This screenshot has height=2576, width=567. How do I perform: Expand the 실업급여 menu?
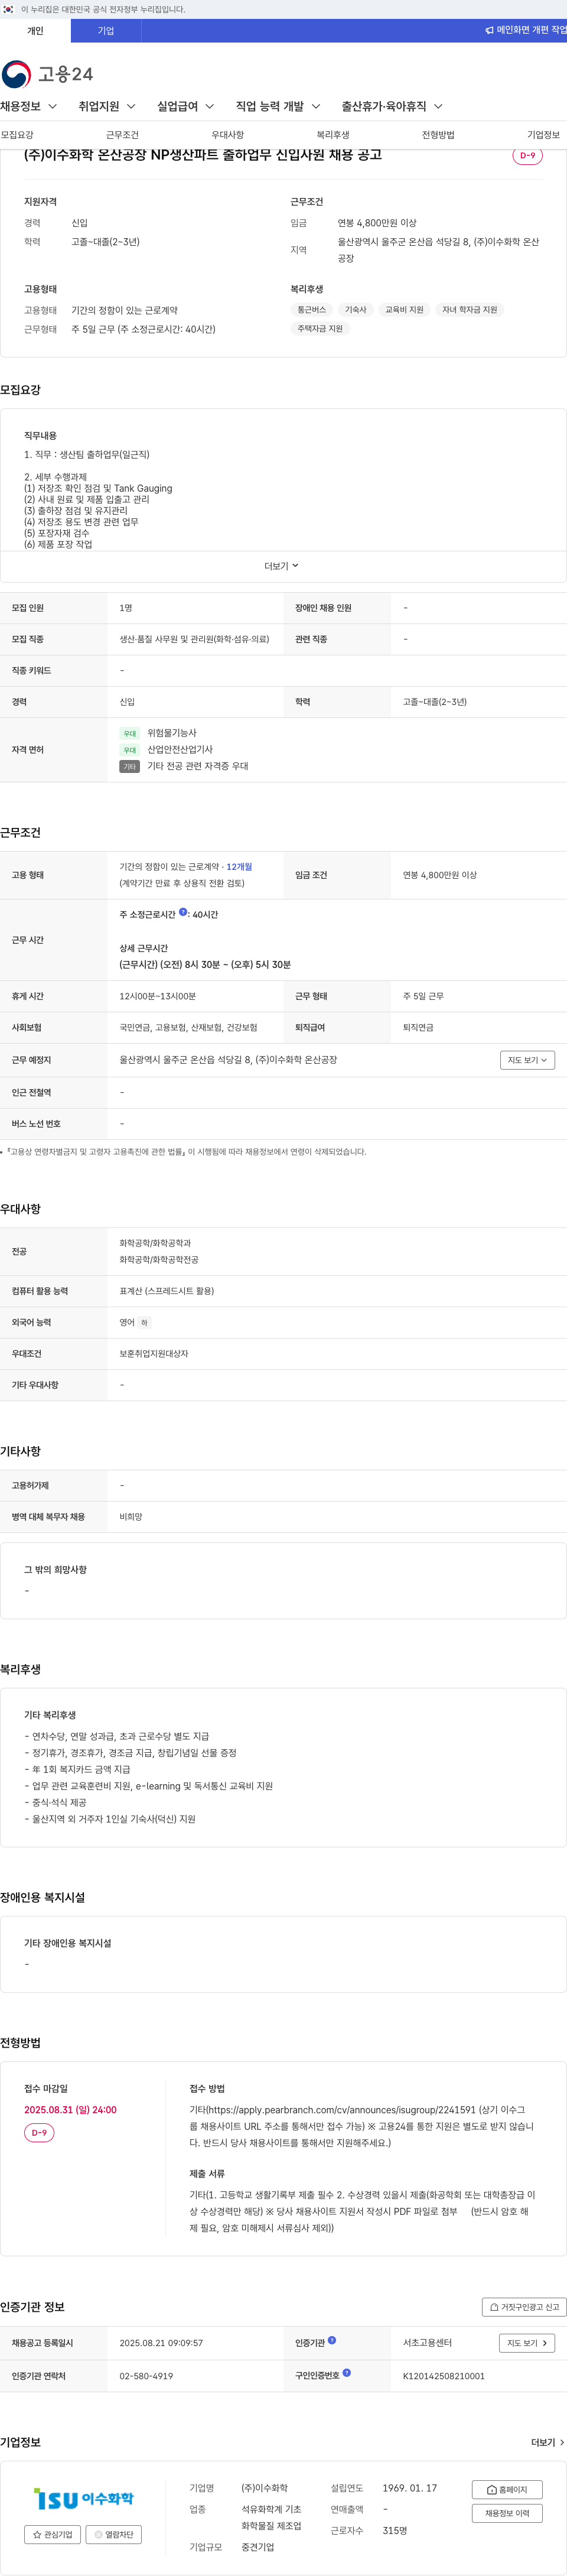(x=185, y=106)
